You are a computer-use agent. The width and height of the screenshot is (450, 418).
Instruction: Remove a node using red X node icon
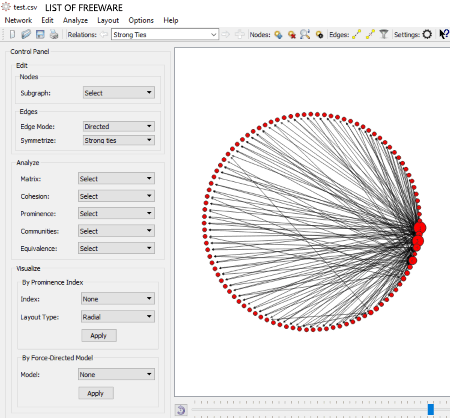point(292,35)
